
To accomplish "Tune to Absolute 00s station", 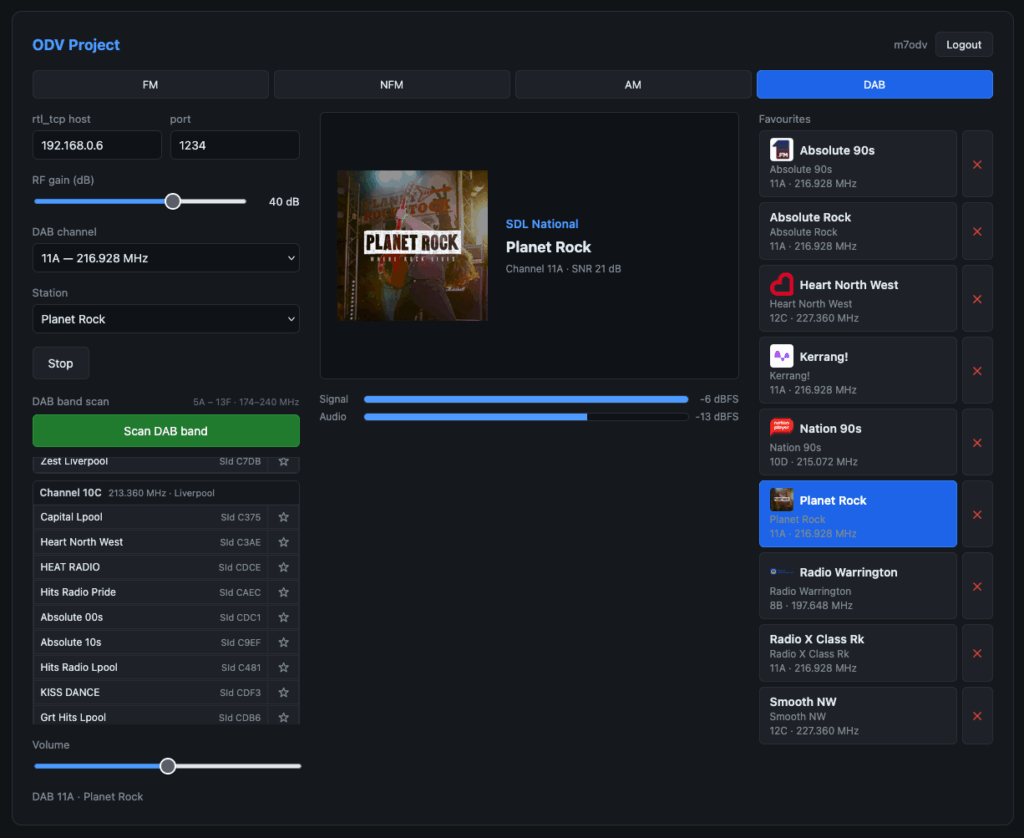I will pyautogui.click(x=150, y=617).
